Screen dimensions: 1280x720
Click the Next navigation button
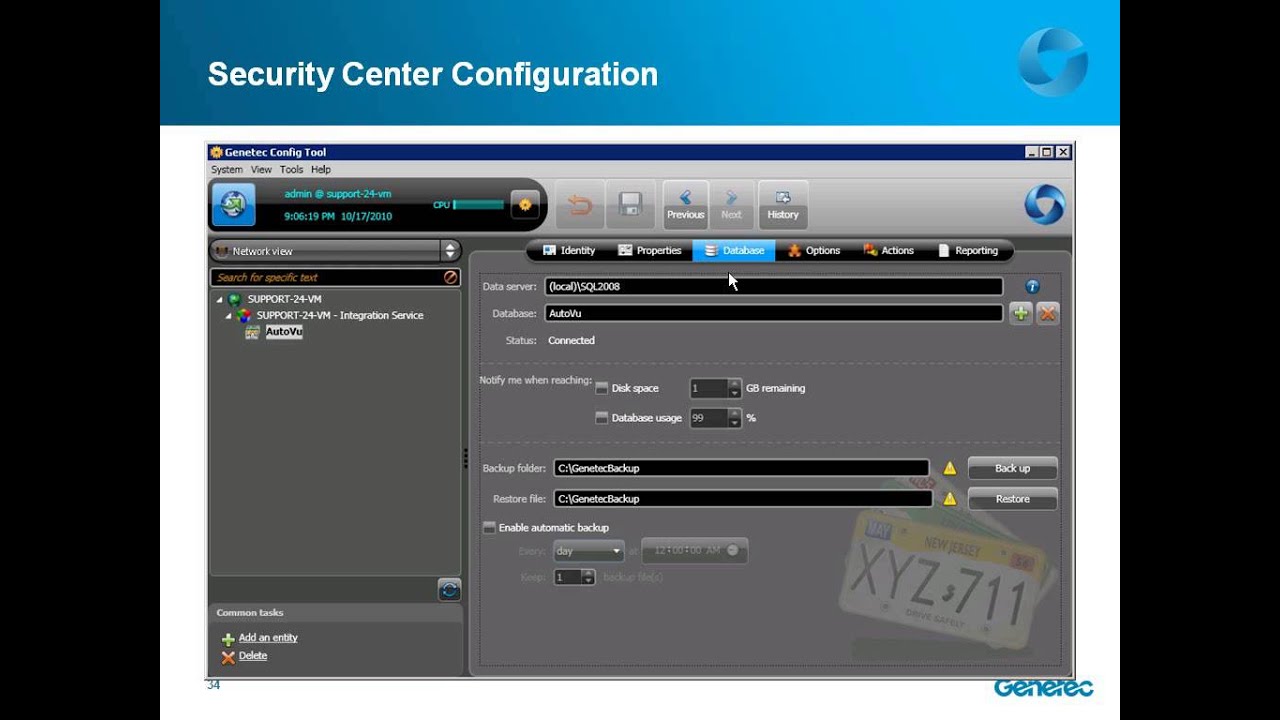coord(731,205)
